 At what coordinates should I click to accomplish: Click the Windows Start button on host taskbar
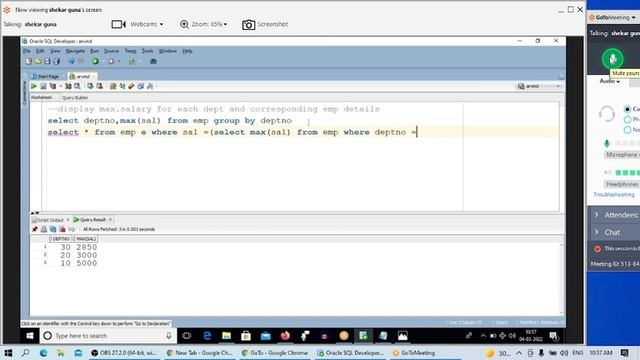click(8, 353)
